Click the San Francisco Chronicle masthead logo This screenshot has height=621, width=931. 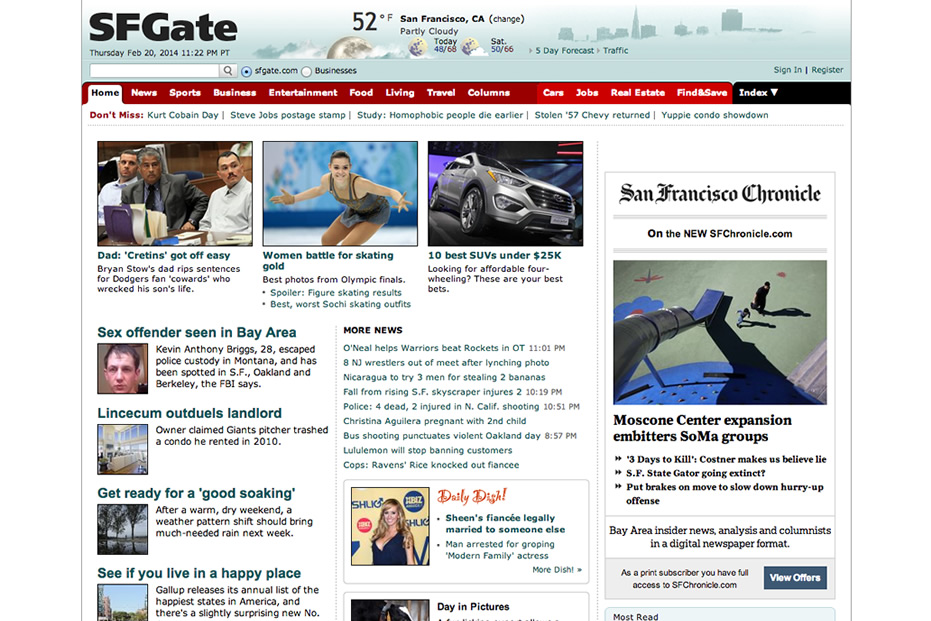tap(720, 194)
